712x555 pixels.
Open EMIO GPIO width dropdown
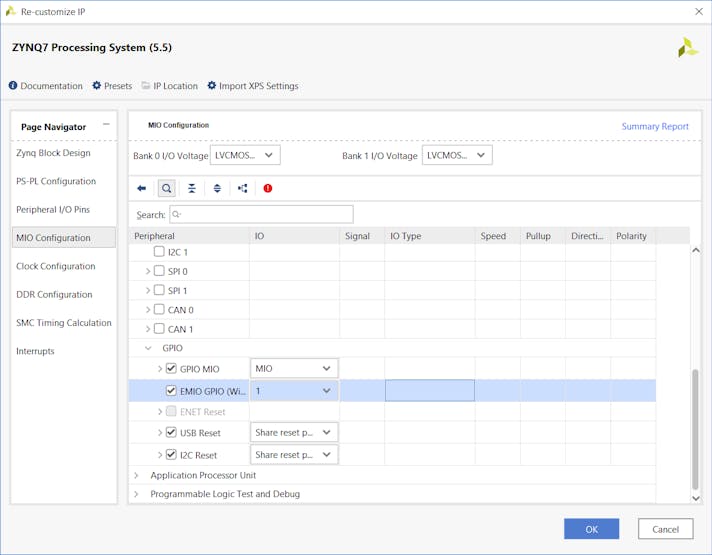coord(294,391)
